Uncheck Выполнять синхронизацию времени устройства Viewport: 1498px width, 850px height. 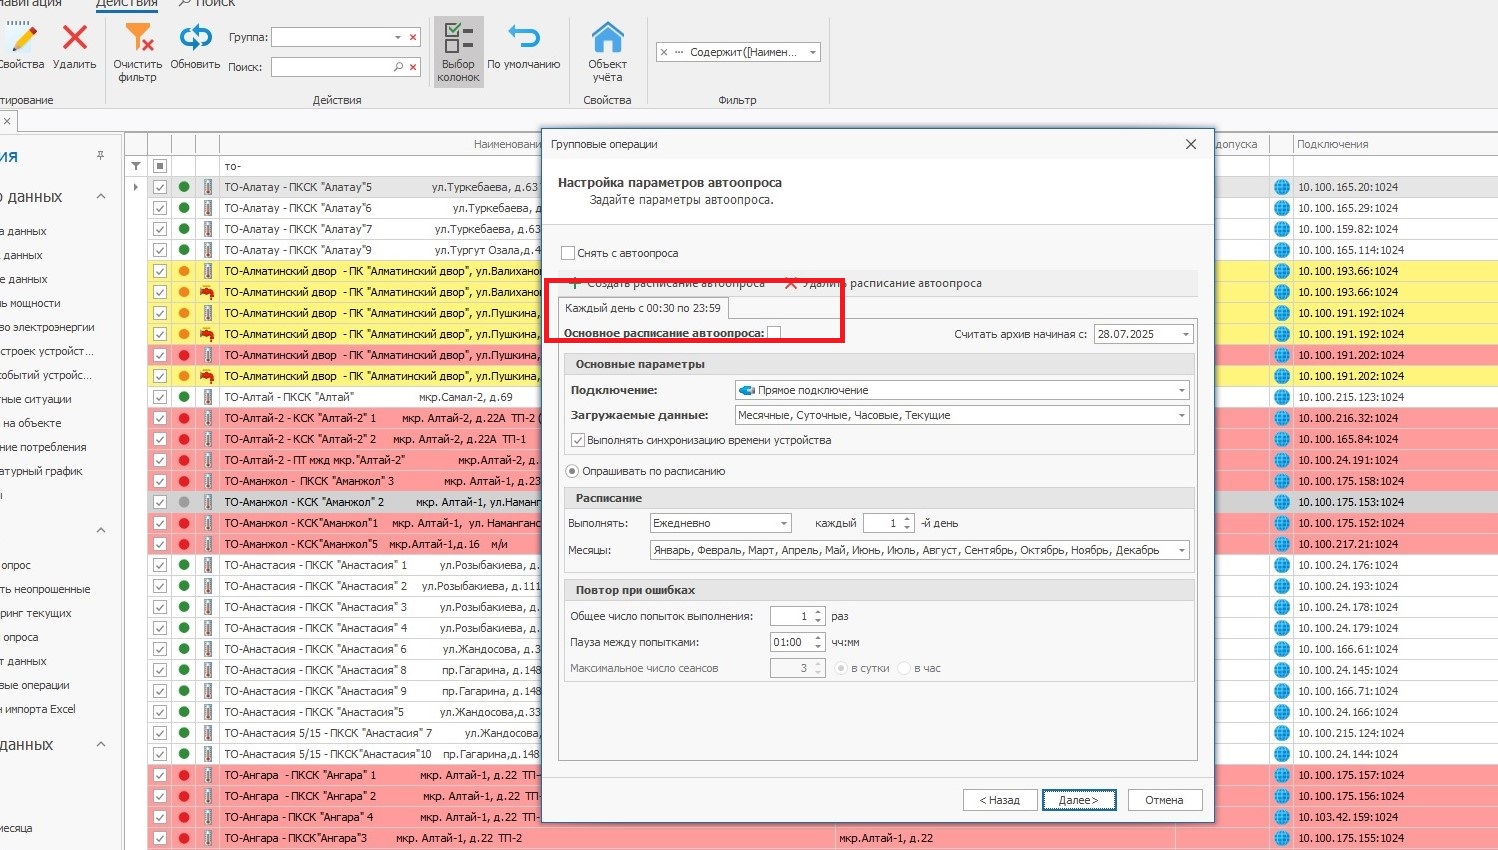[x=578, y=440]
